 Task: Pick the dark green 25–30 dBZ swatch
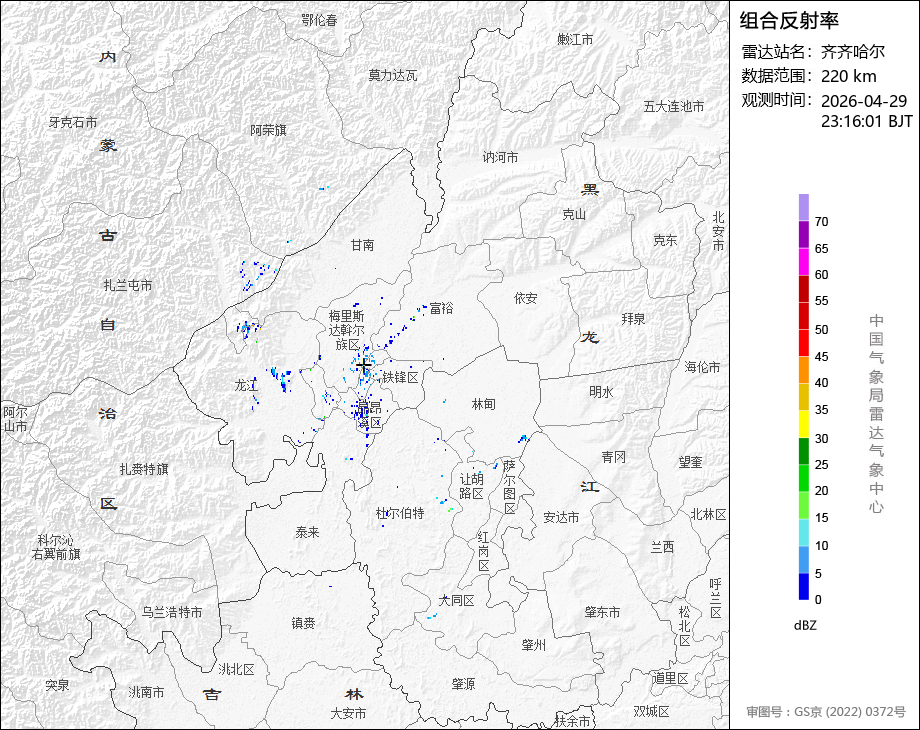click(804, 451)
